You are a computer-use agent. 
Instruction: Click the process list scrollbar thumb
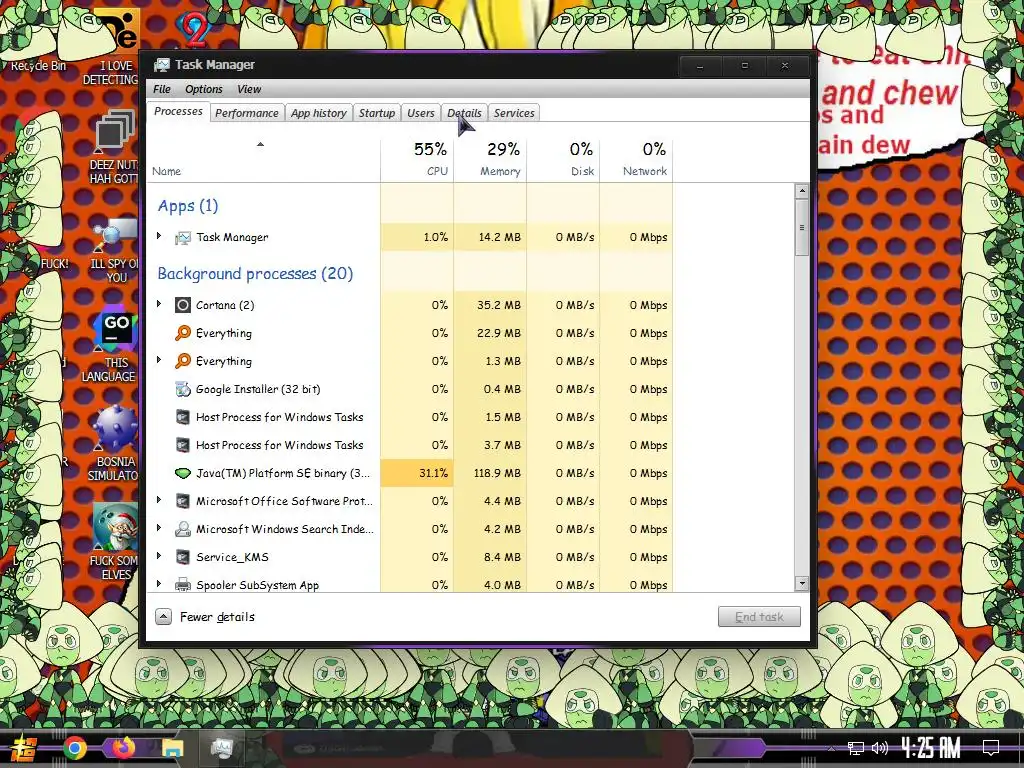pos(801,228)
